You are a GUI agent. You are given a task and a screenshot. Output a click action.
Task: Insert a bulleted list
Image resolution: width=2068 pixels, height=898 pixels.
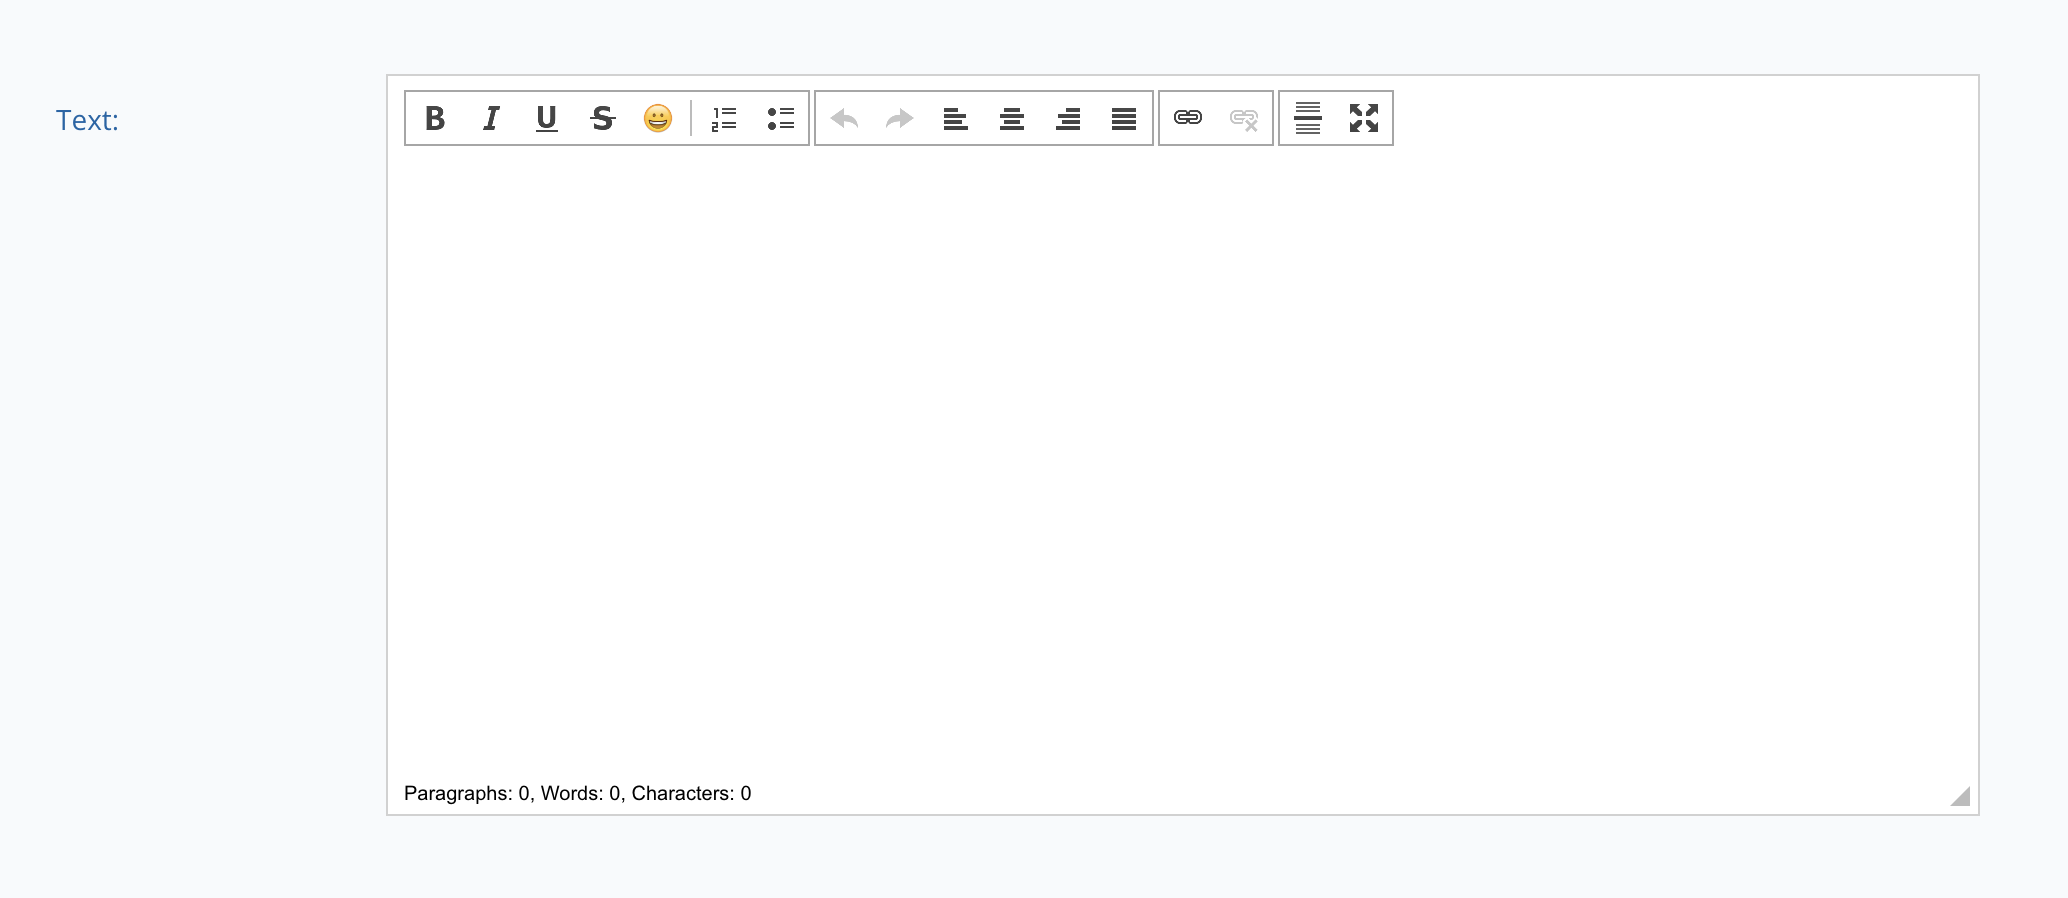coord(780,118)
